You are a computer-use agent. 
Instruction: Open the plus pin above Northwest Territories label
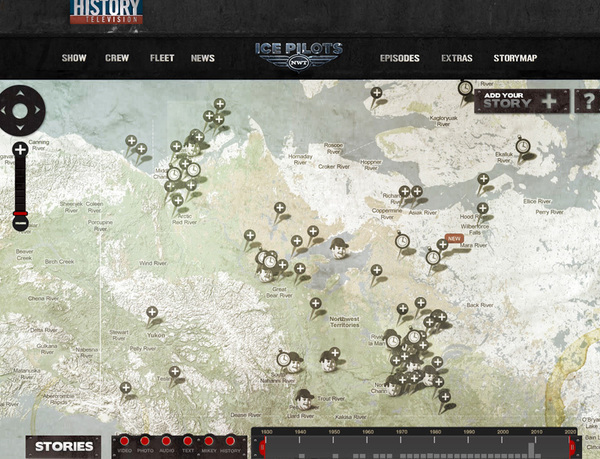315,303
